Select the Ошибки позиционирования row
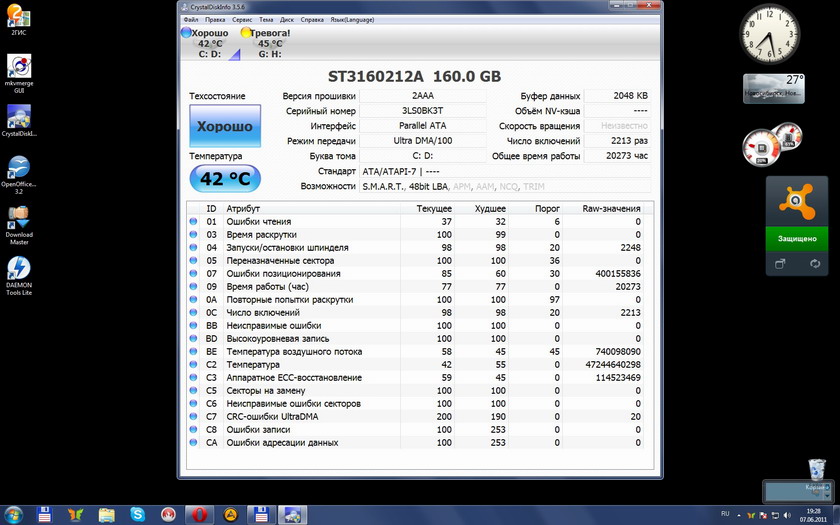The width and height of the screenshot is (840, 525). pos(416,273)
